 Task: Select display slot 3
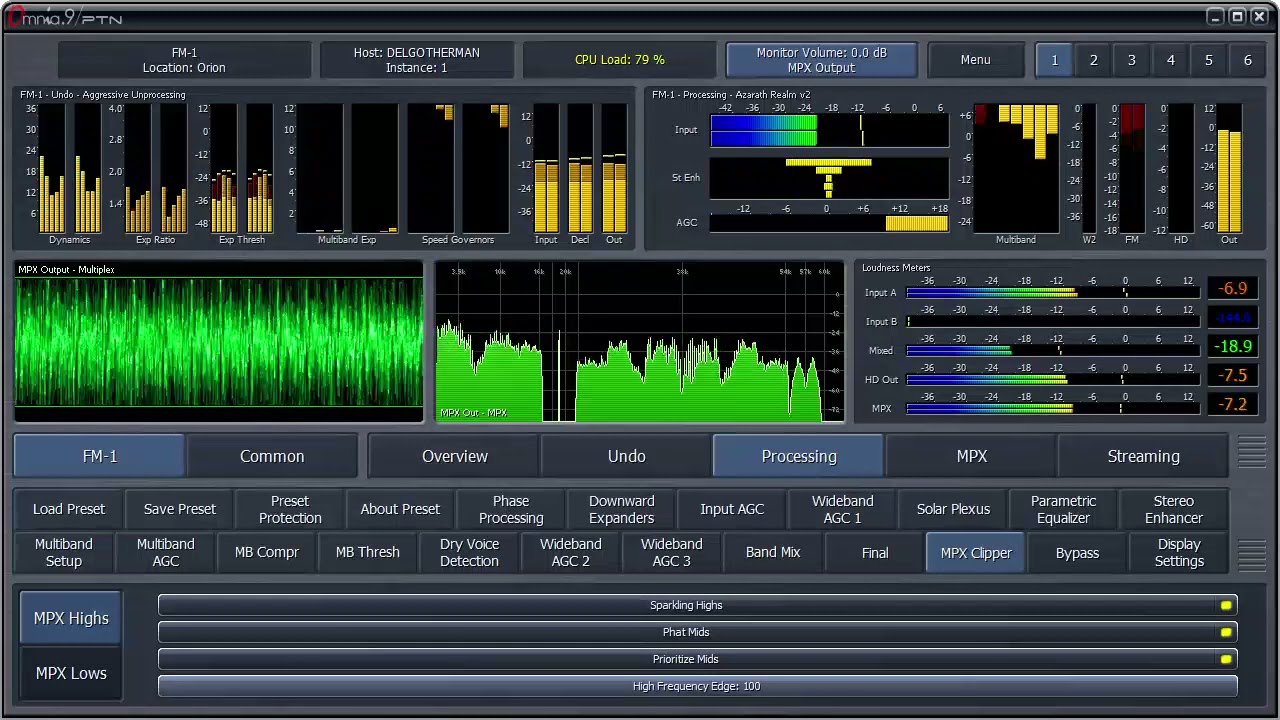pos(1132,60)
